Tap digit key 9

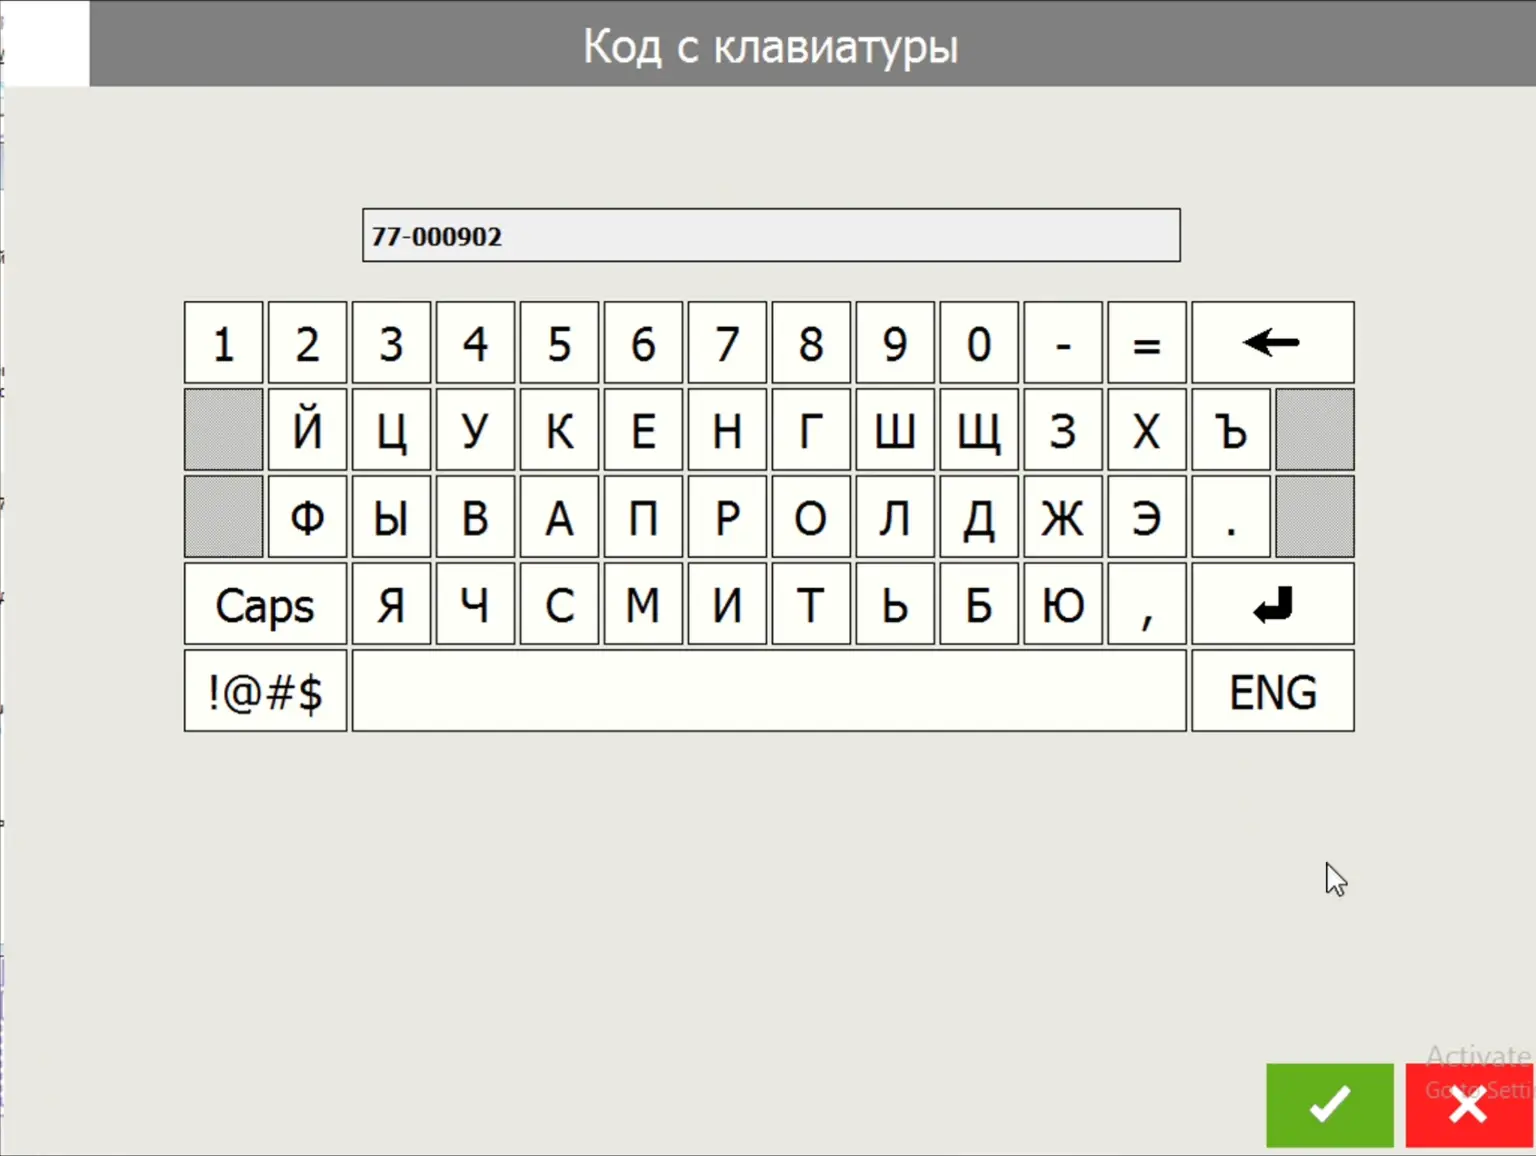(895, 343)
